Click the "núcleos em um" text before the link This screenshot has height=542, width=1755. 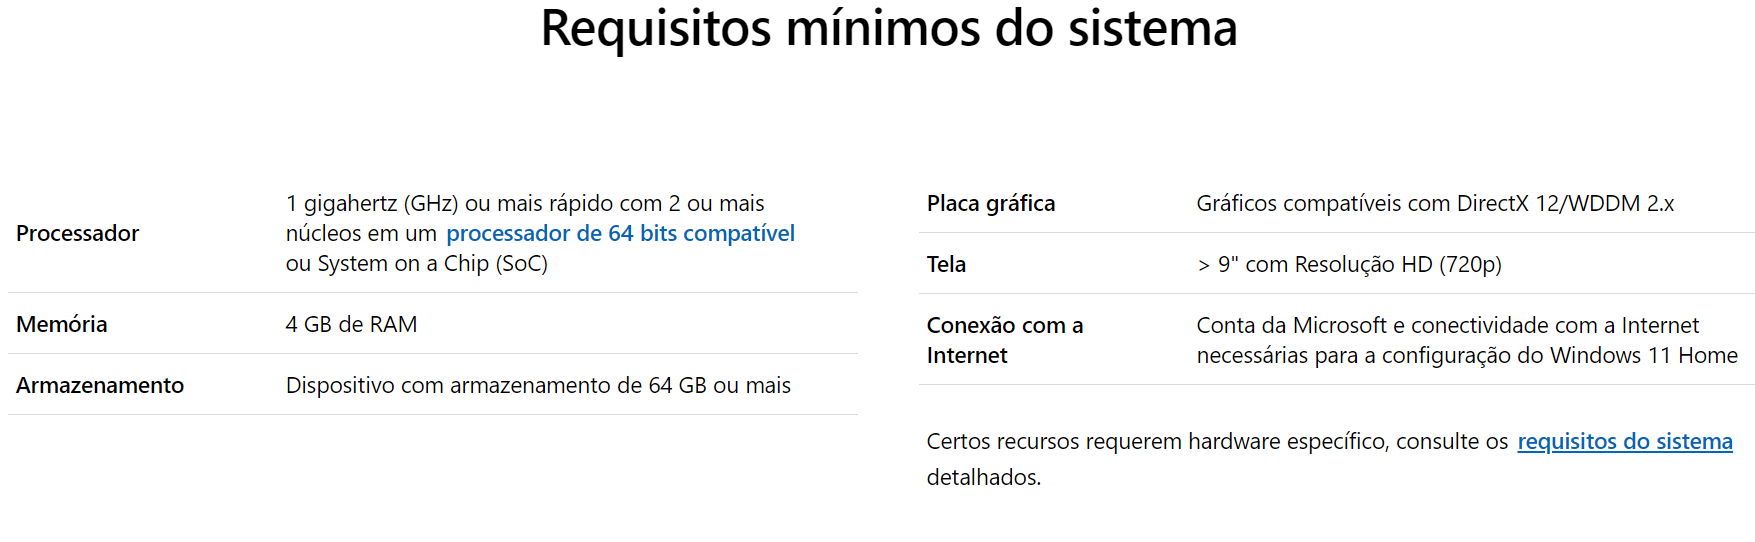point(361,234)
